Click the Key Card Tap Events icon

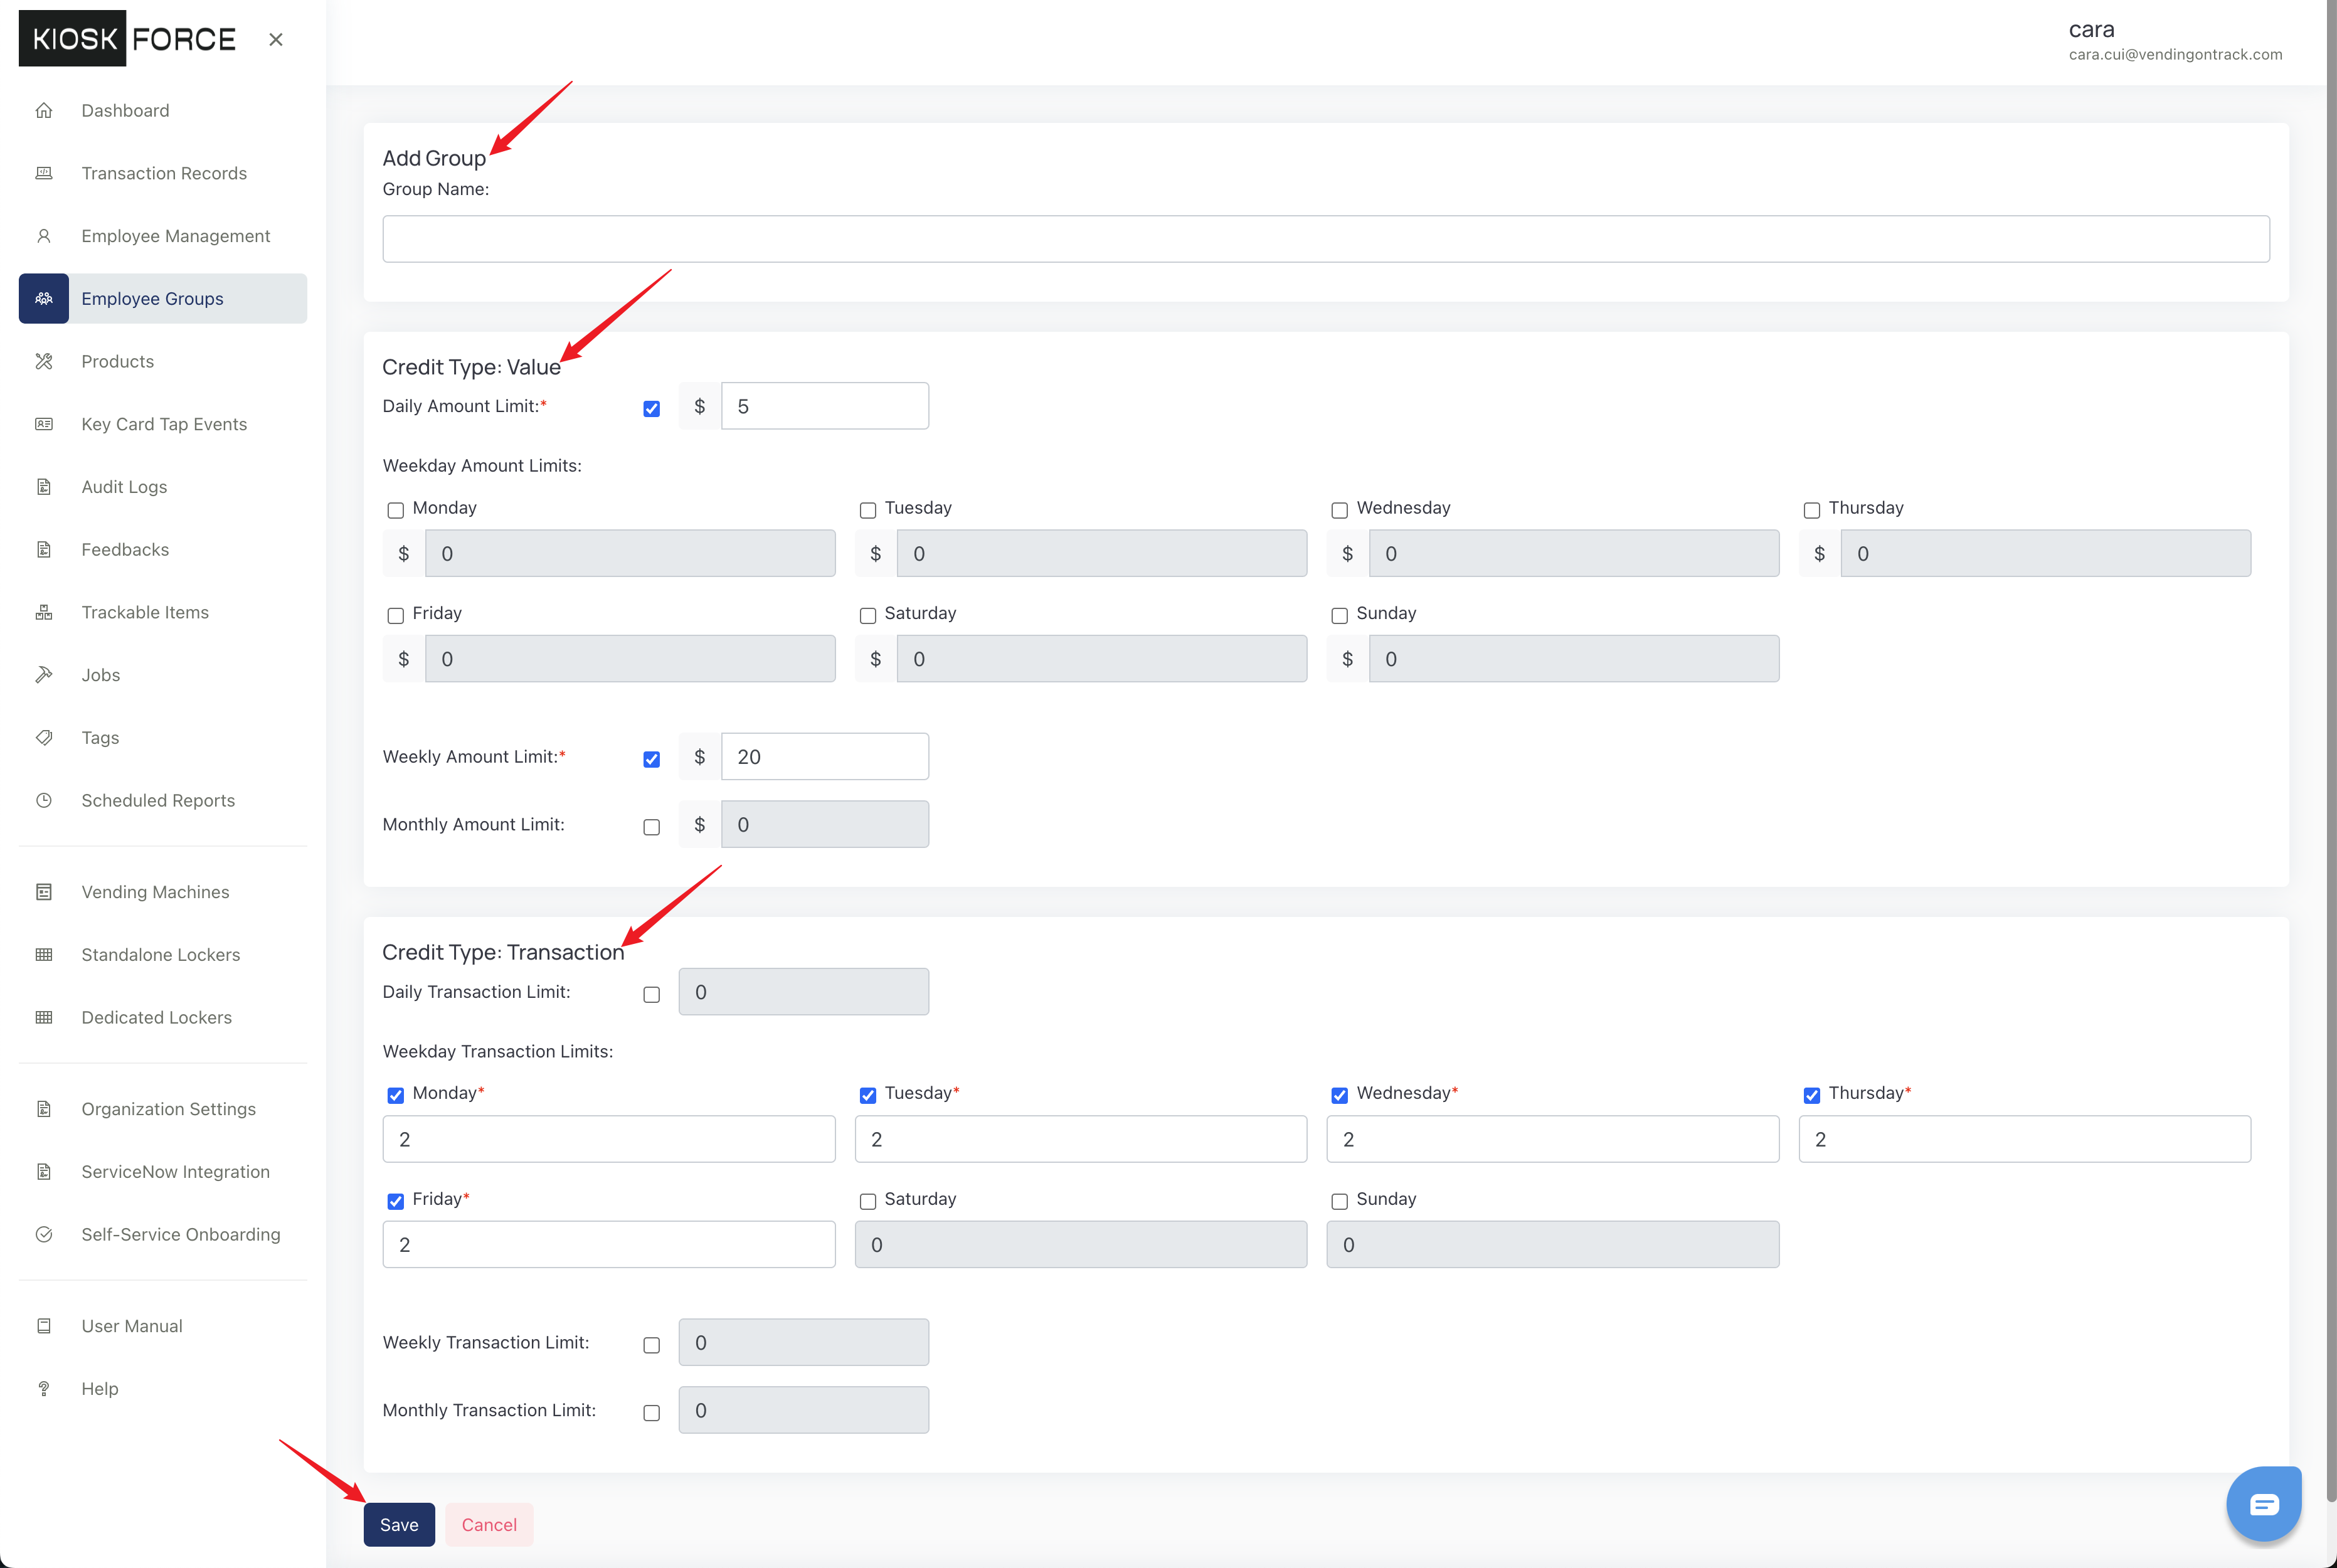click(x=44, y=424)
